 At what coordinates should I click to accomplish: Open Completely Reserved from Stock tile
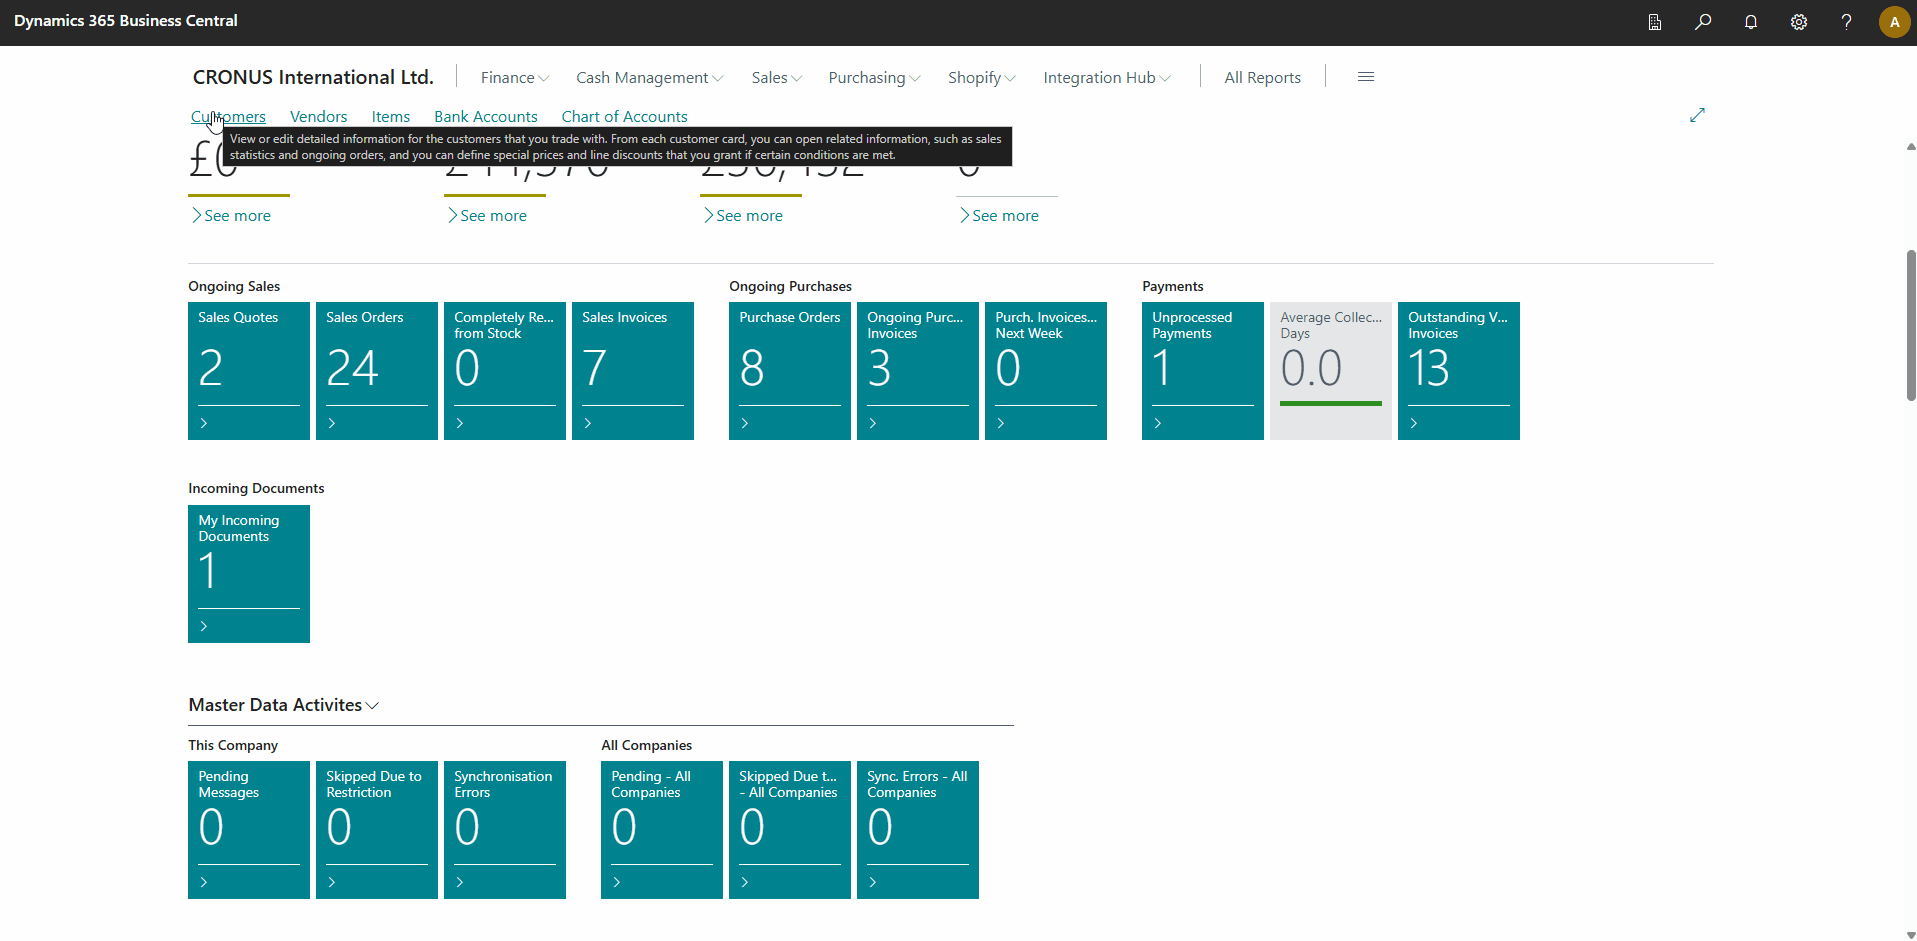click(505, 371)
